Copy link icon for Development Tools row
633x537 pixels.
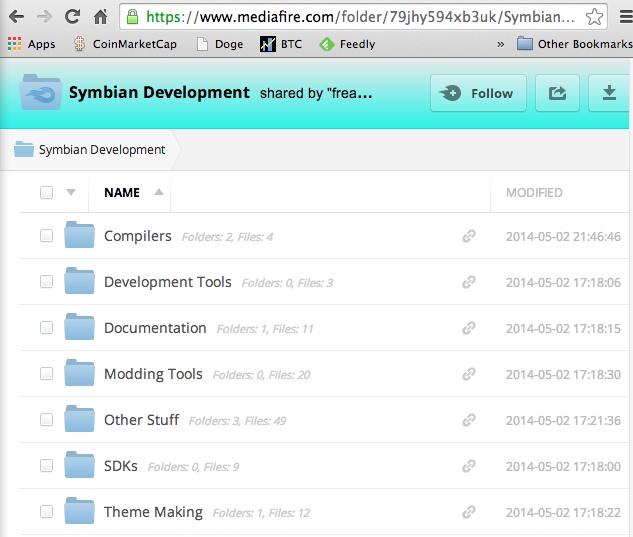[x=469, y=282]
